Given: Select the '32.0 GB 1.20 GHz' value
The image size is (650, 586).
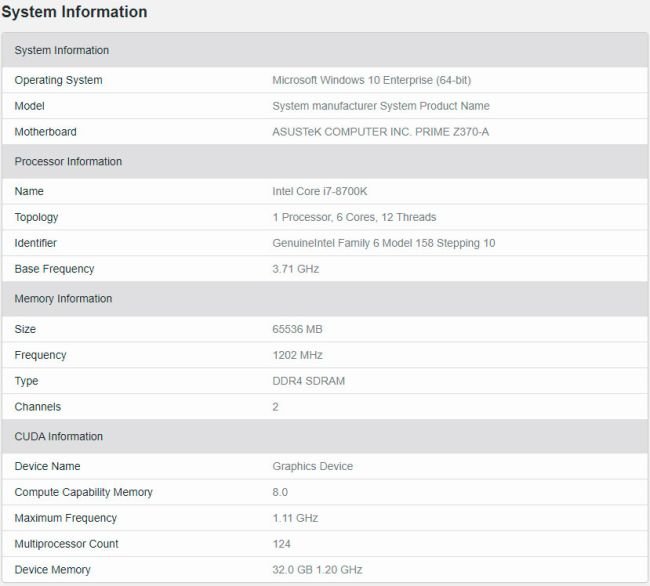Looking at the screenshot, I should (318, 570).
